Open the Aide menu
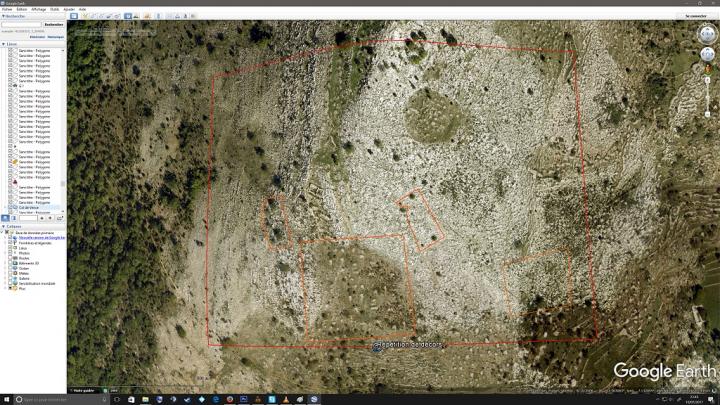Screen dimensions: 720x405 click(82, 9)
